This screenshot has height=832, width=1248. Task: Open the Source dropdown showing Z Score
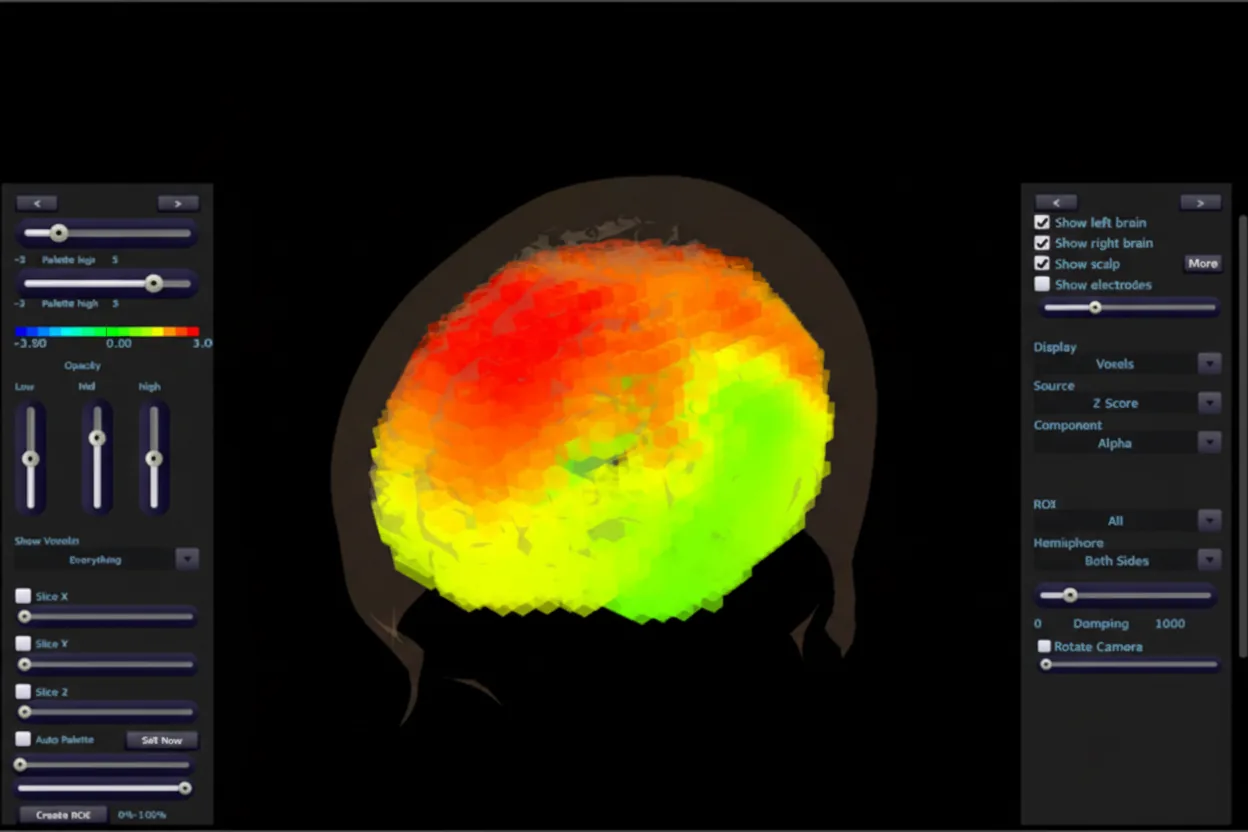1209,403
